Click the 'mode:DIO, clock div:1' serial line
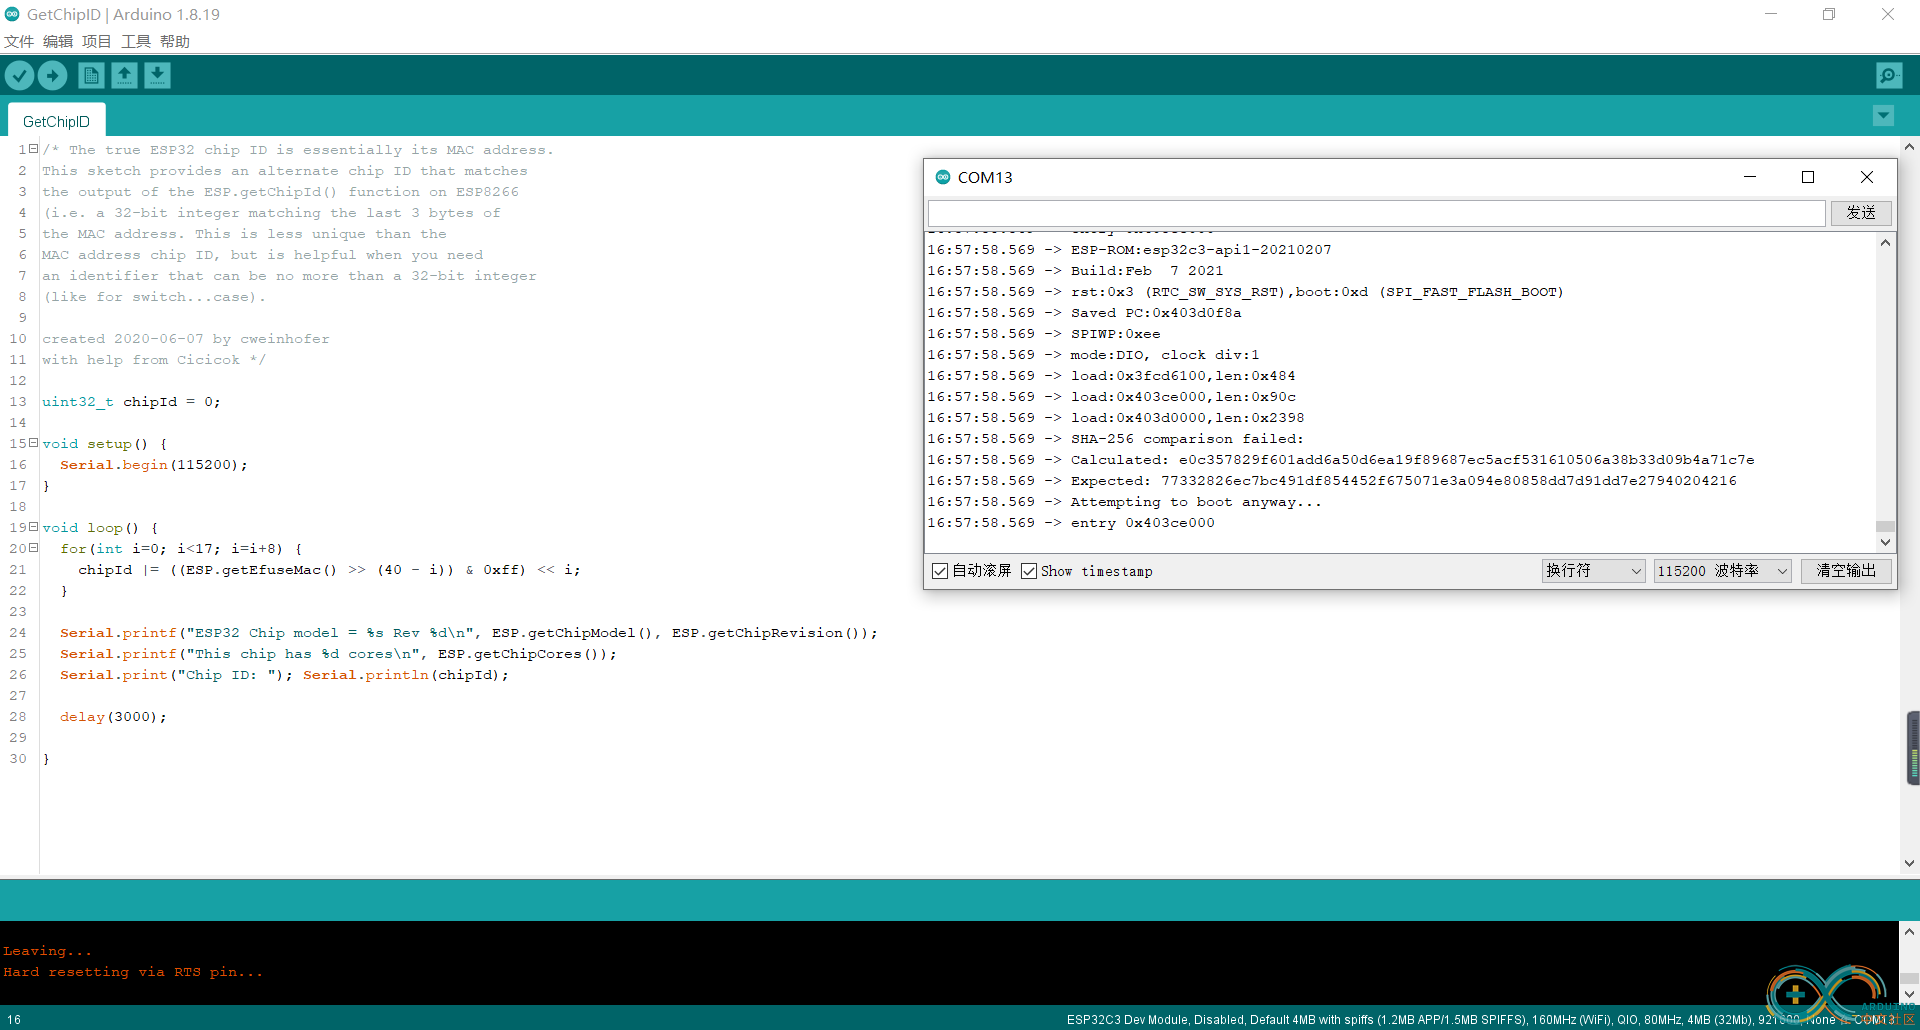Screen dimensions: 1920x1030 1165,355
